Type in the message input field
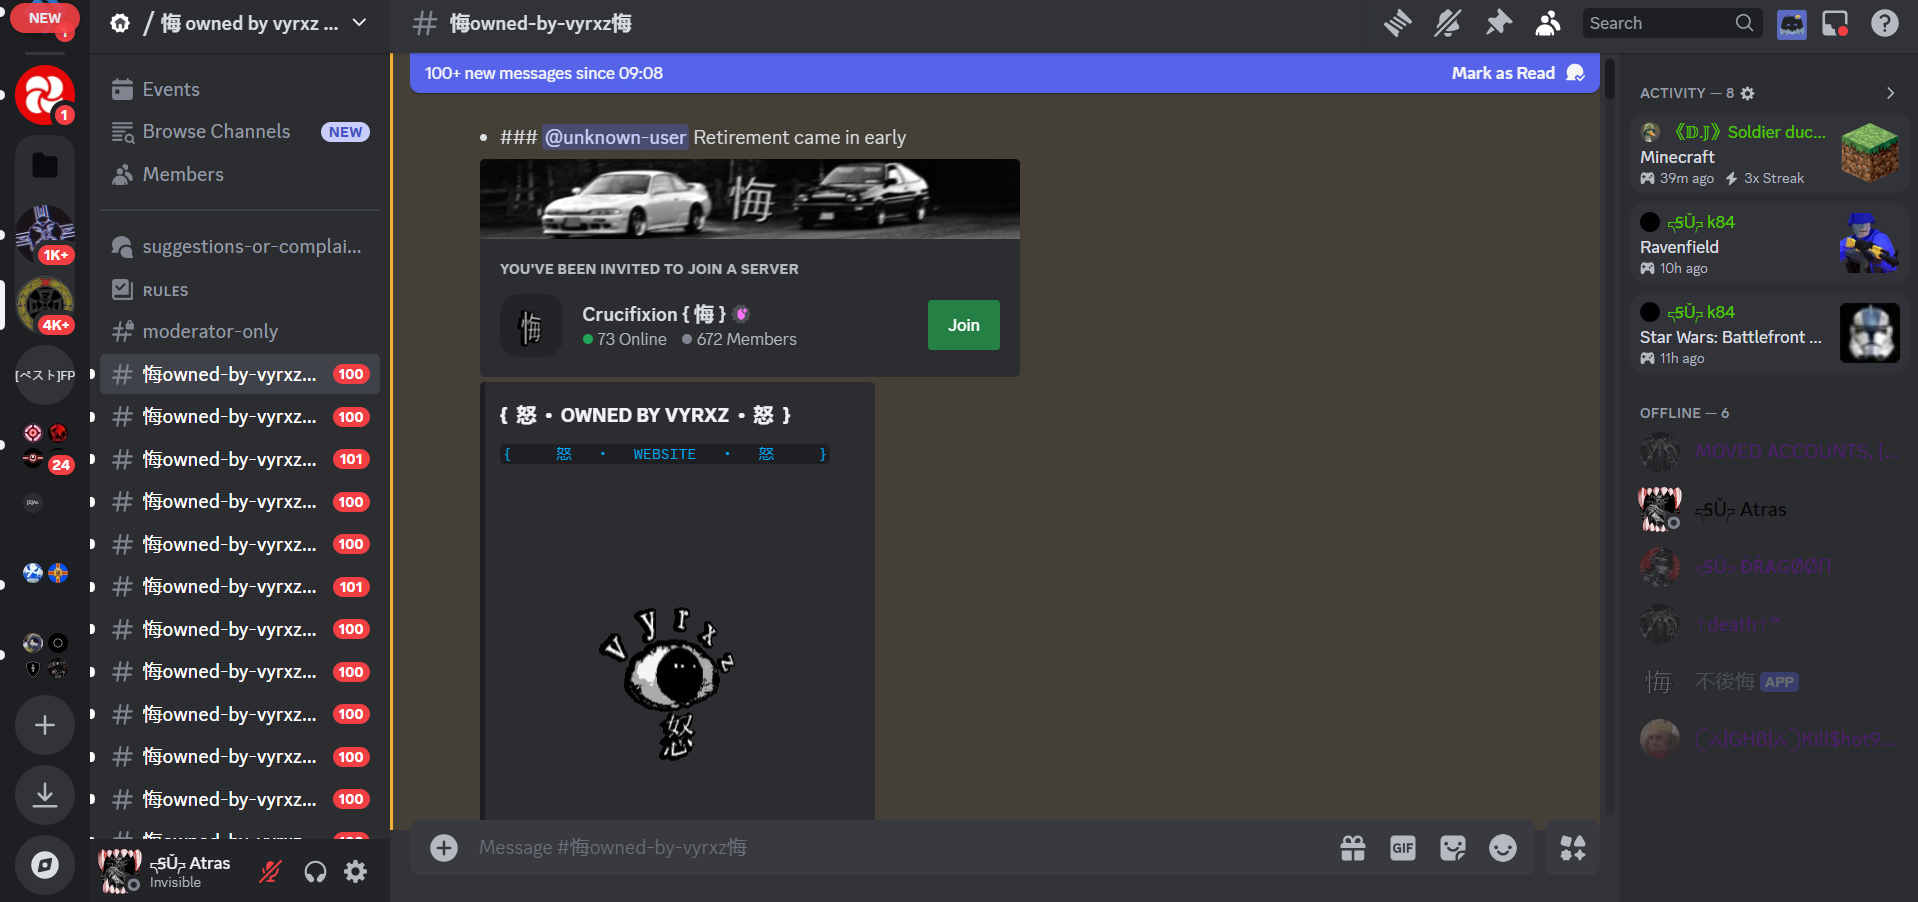Viewport: 1918px width, 902px height. tap(880, 848)
